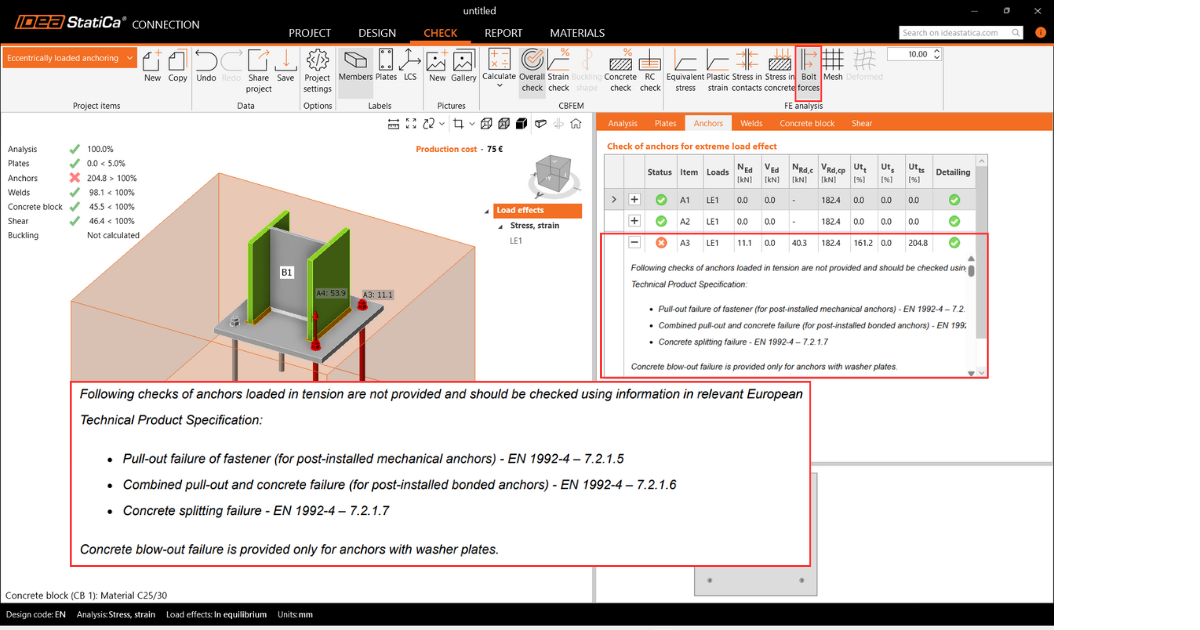
Task: Switch to the Shear results tab
Action: [x=862, y=123]
